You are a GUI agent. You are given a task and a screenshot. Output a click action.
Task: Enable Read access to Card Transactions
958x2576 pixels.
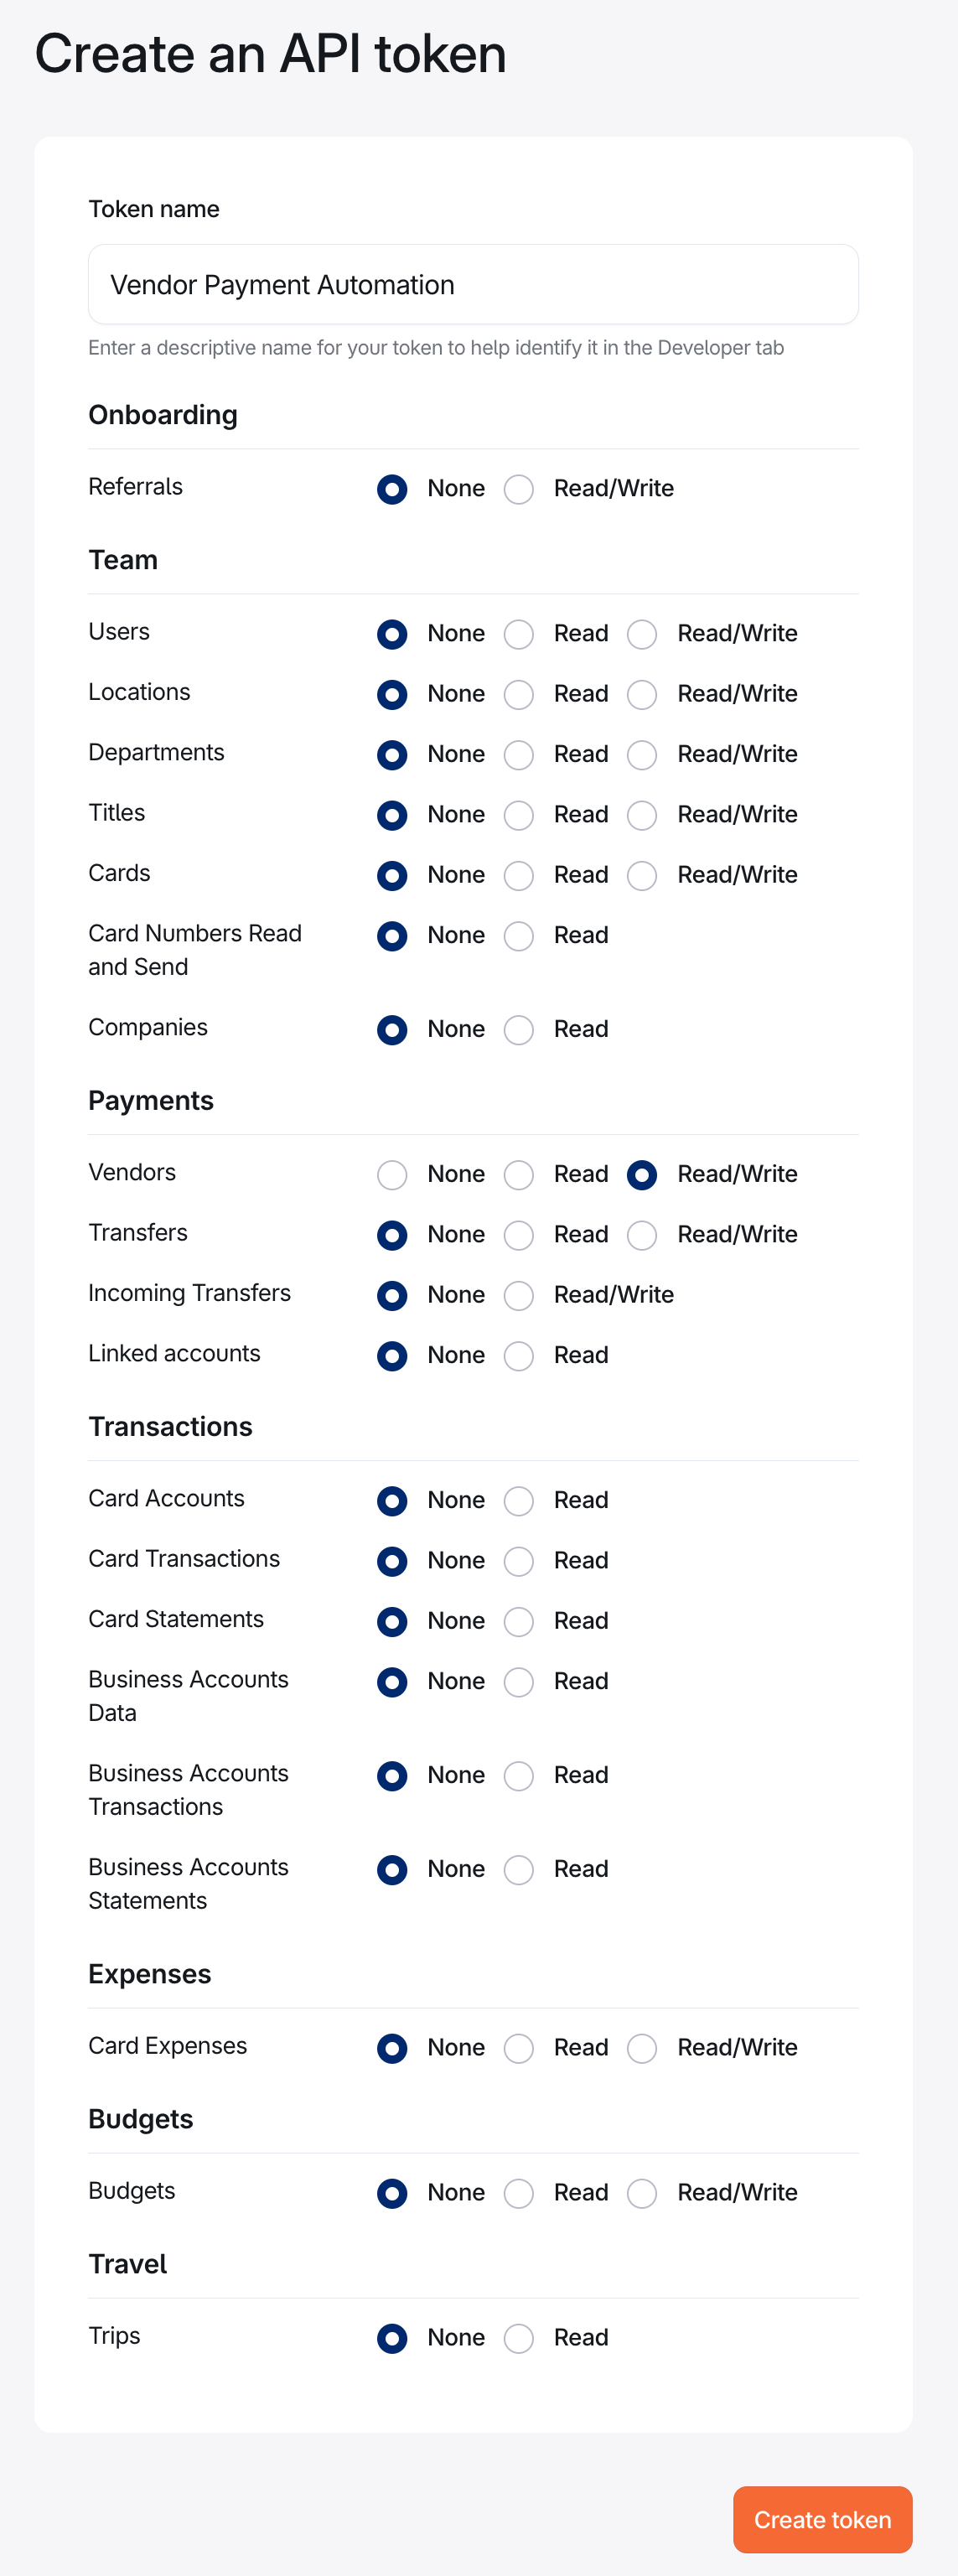point(519,1561)
